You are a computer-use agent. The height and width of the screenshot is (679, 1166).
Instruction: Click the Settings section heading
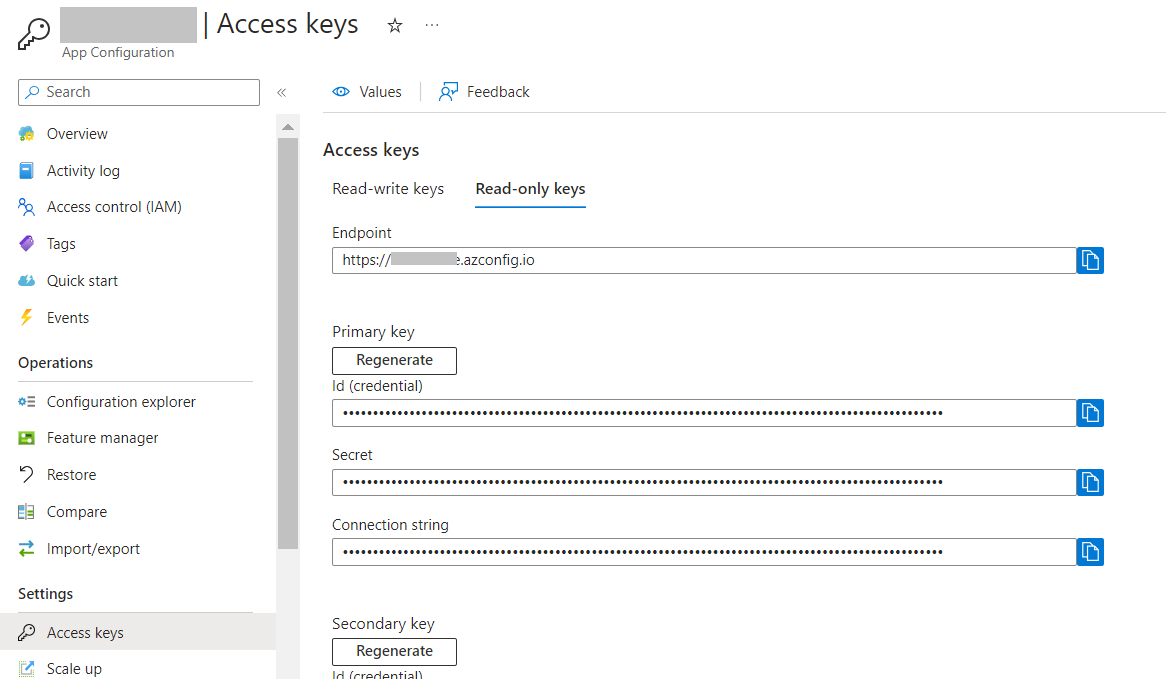pyautogui.click(x=45, y=594)
